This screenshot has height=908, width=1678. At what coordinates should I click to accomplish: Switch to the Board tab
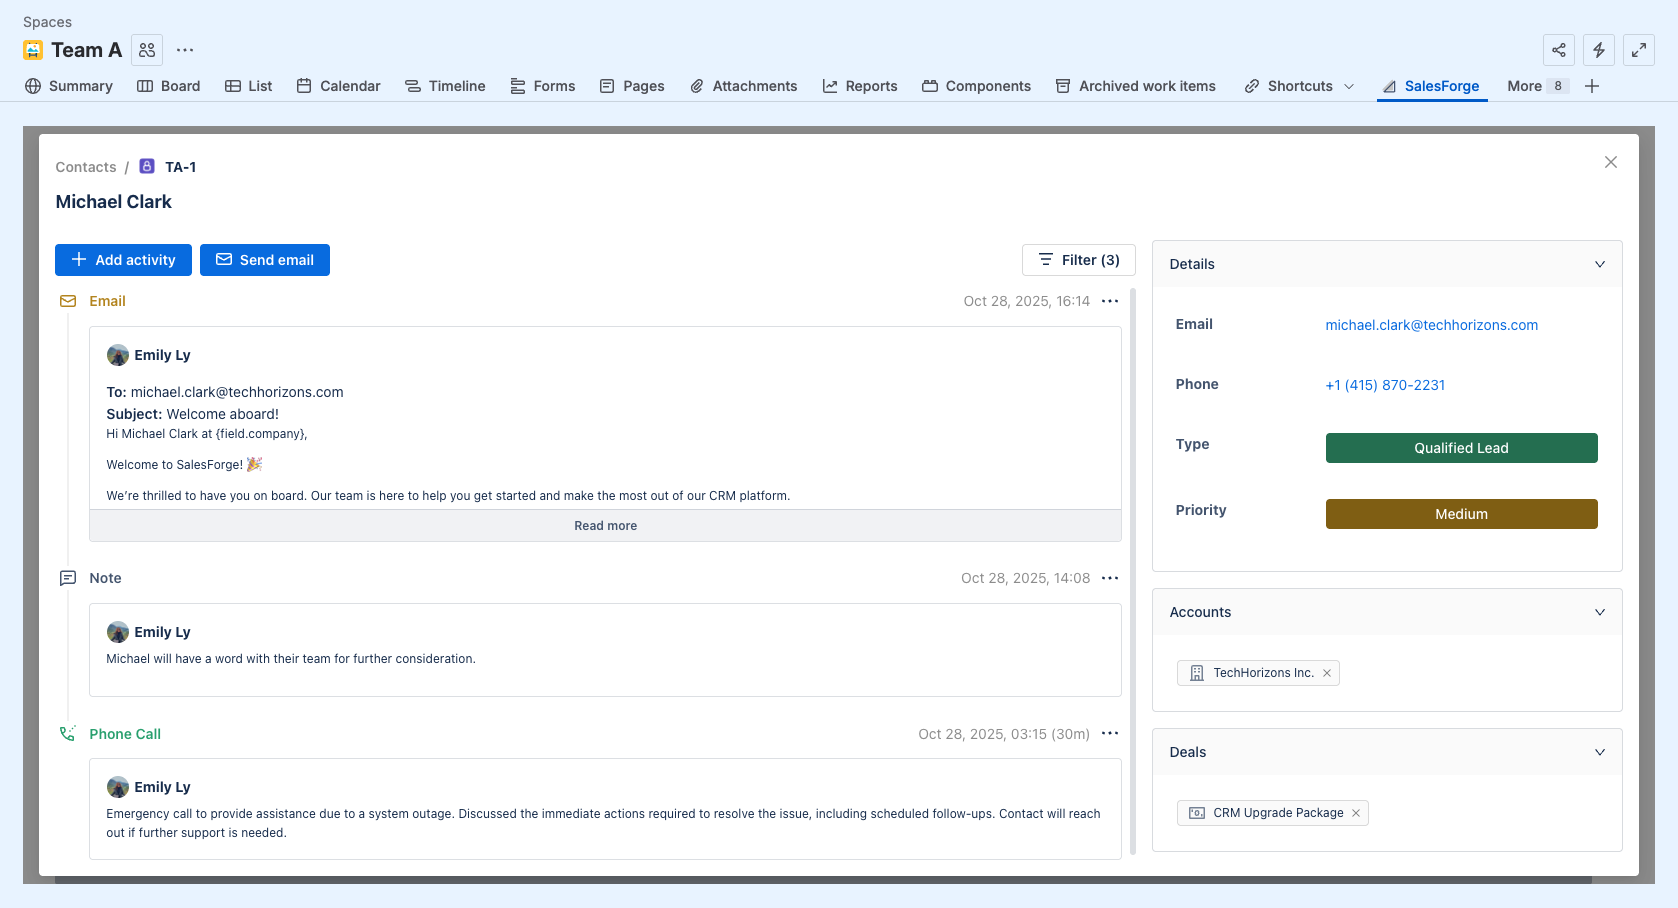point(168,86)
